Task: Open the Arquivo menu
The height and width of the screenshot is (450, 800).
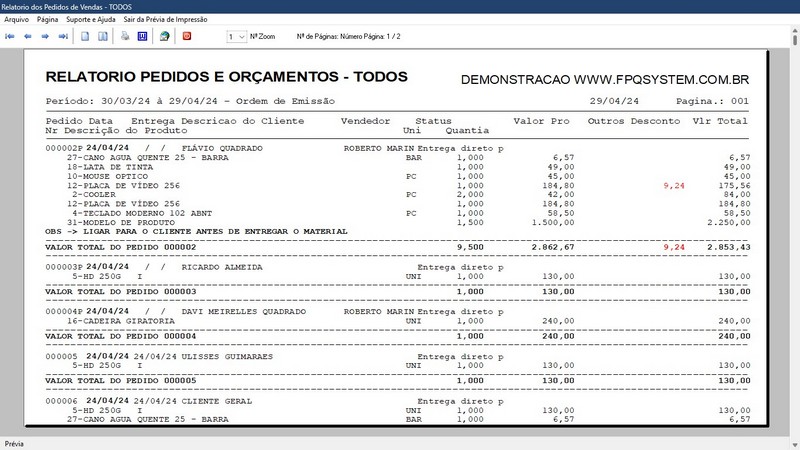Action: 16,19
